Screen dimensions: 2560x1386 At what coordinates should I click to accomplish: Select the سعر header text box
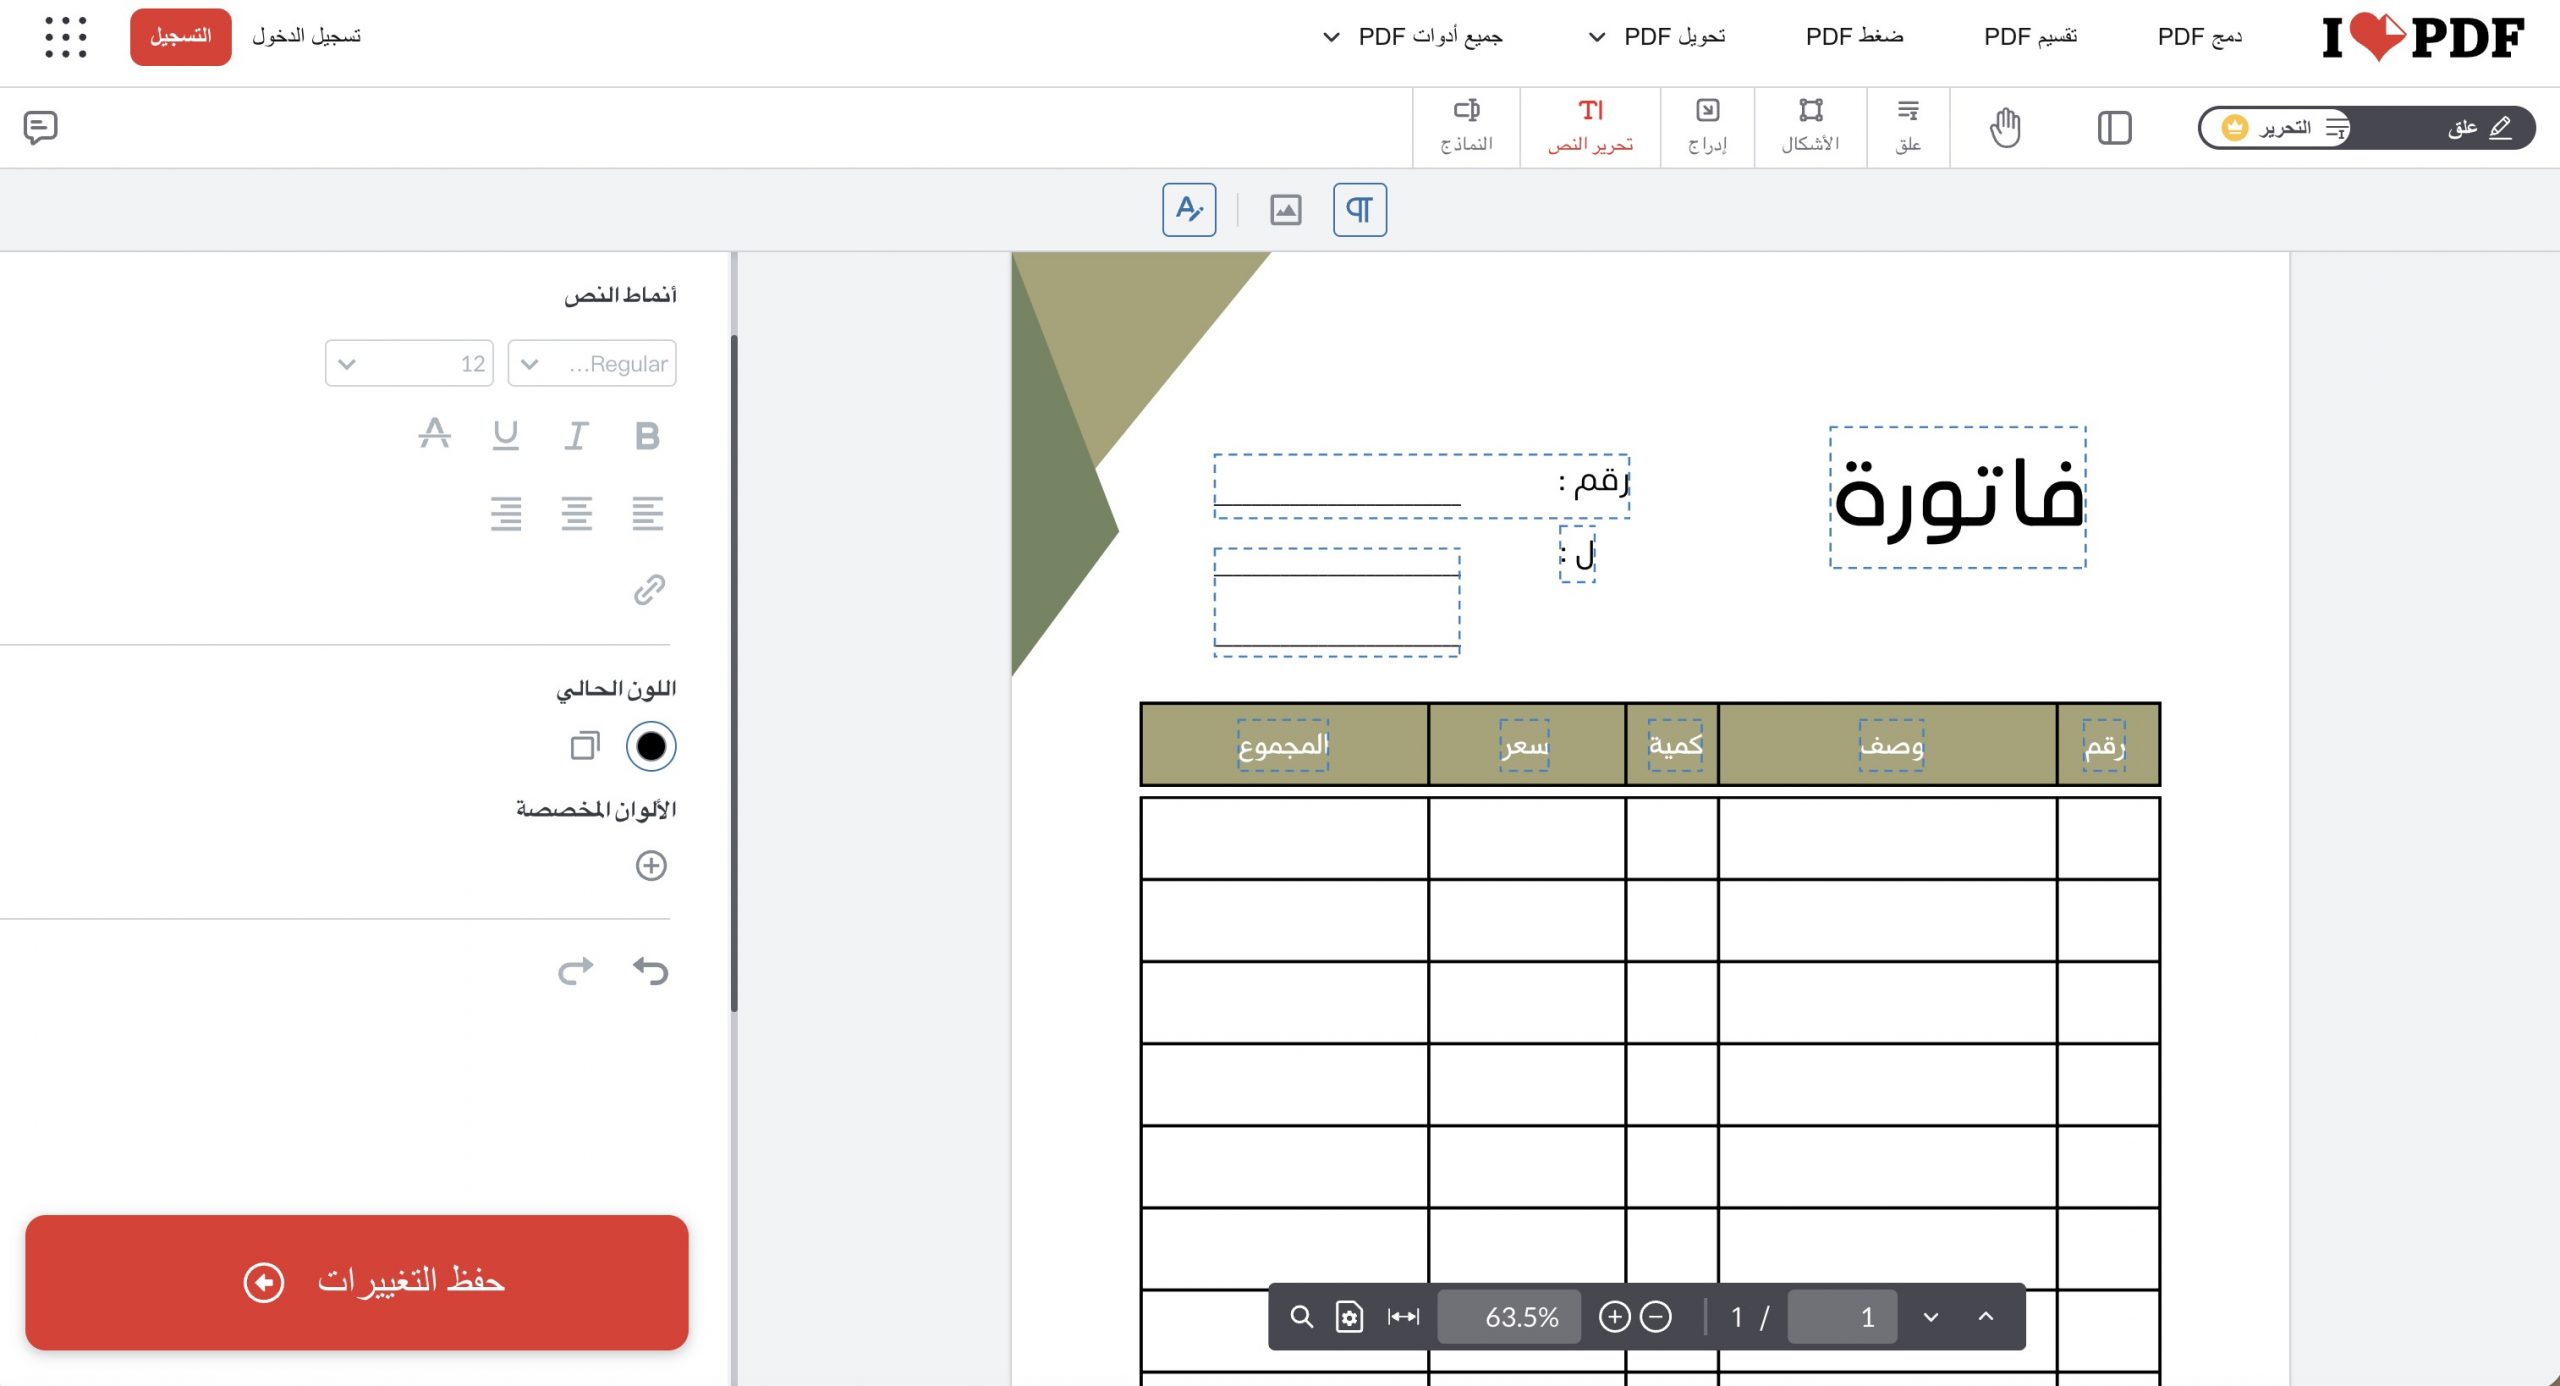click(x=1525, y=746)
